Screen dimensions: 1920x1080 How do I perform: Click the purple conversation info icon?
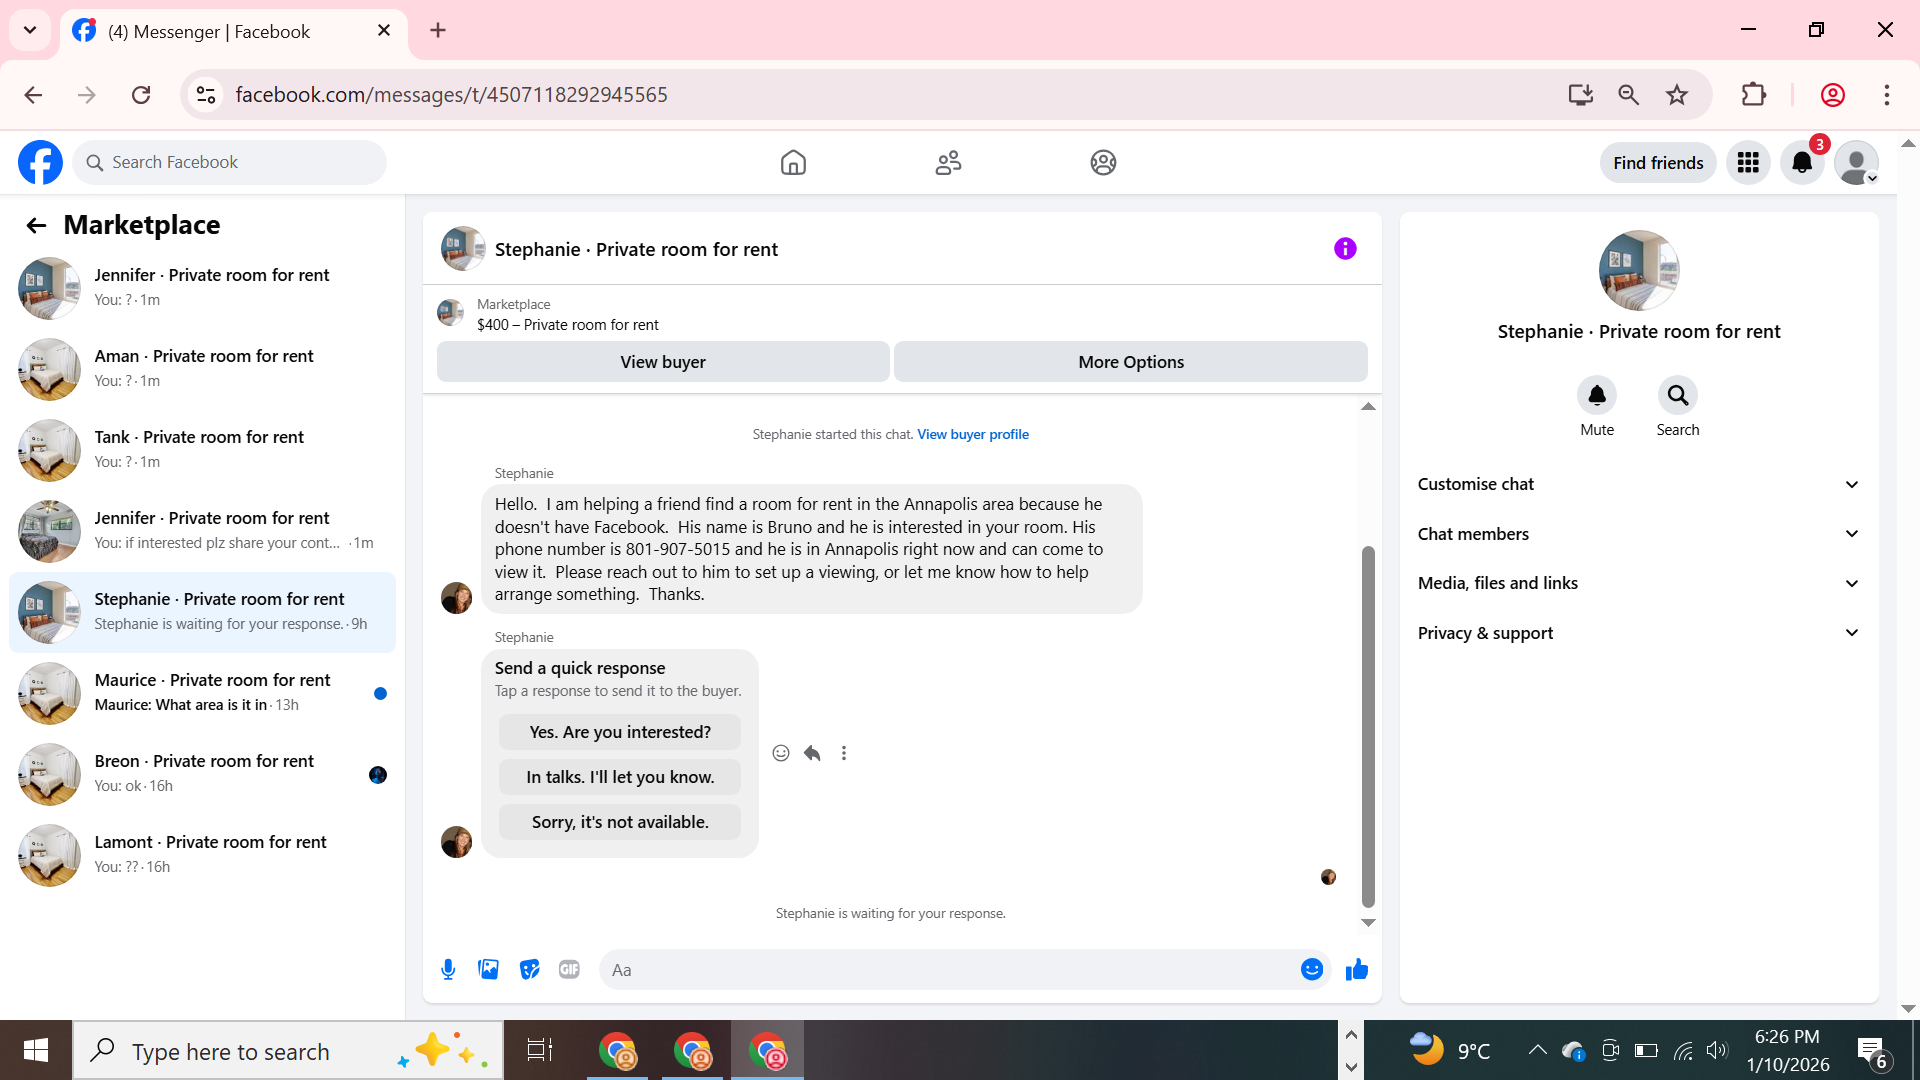[1345, 249]
